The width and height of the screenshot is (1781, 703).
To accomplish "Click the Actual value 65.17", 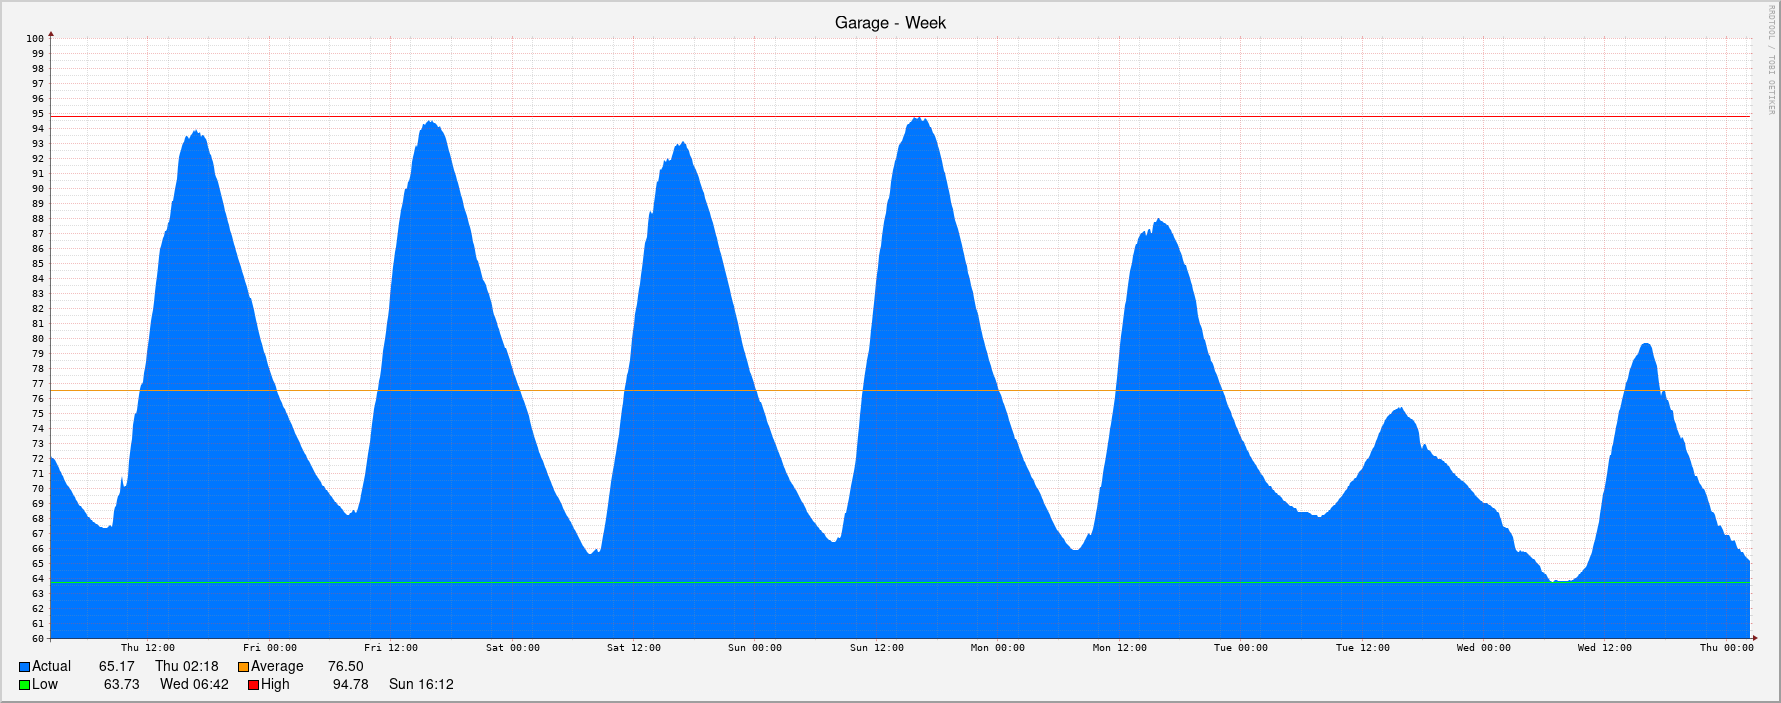I will click(116, 667).
